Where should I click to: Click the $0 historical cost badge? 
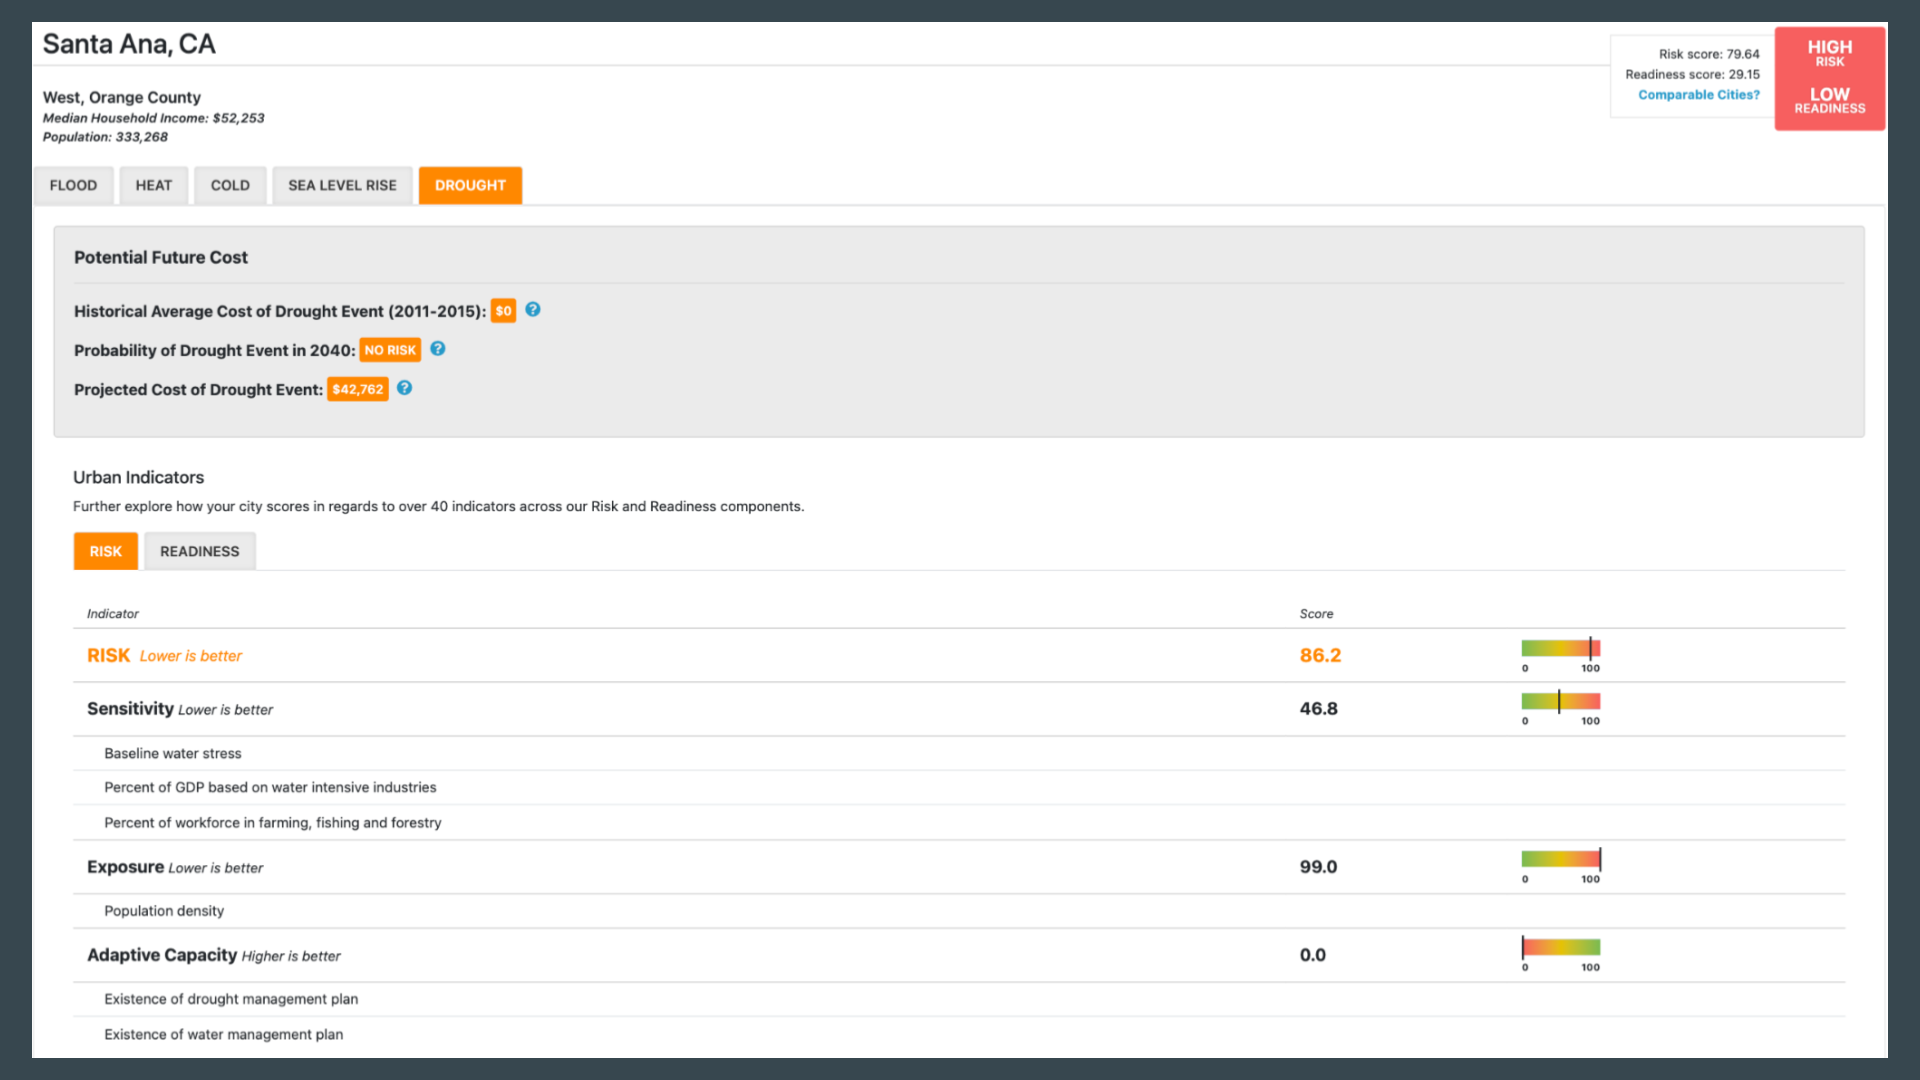pos(504,311)
